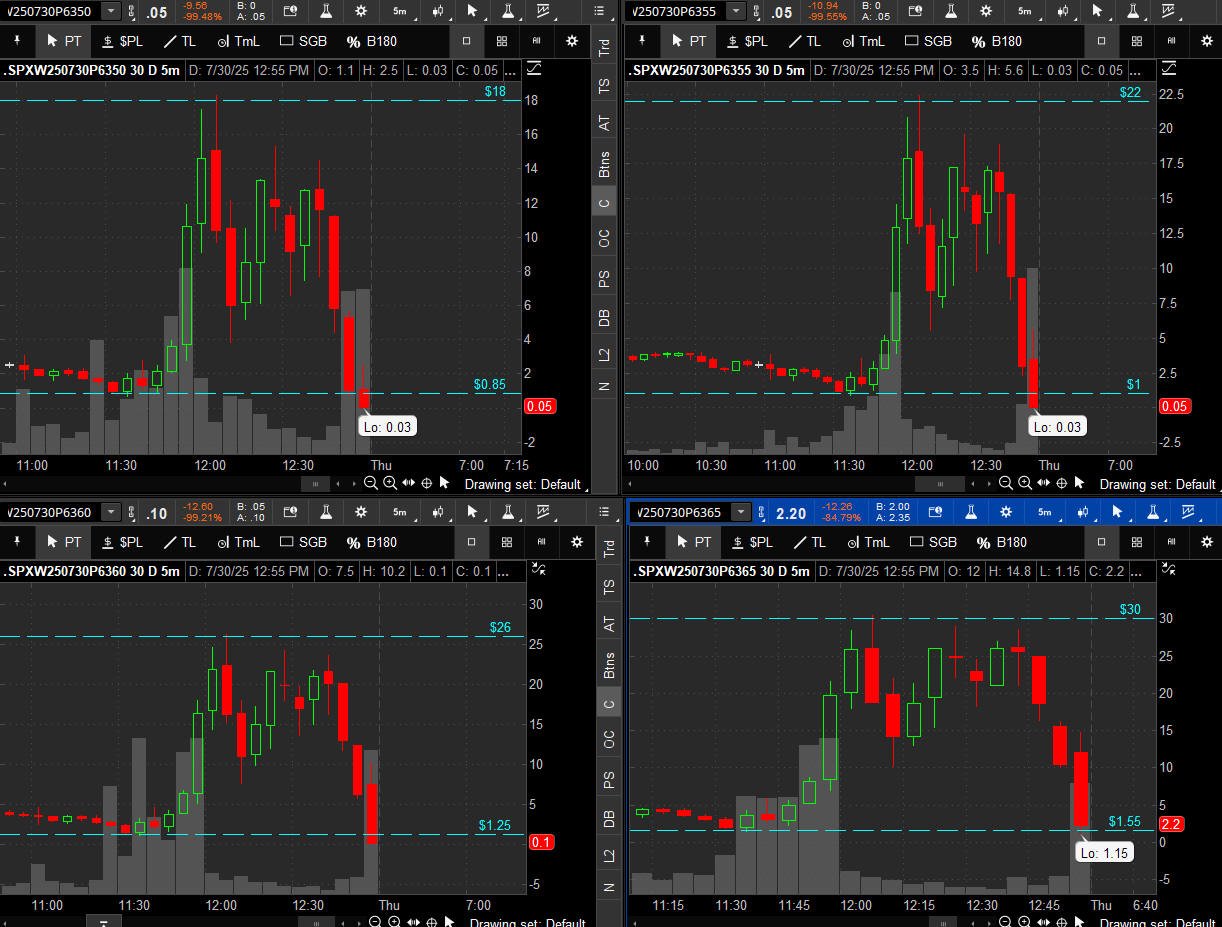
Task: Open Drawing set: Default dropdown in P6355 chart
Action: pos(1157,484)
